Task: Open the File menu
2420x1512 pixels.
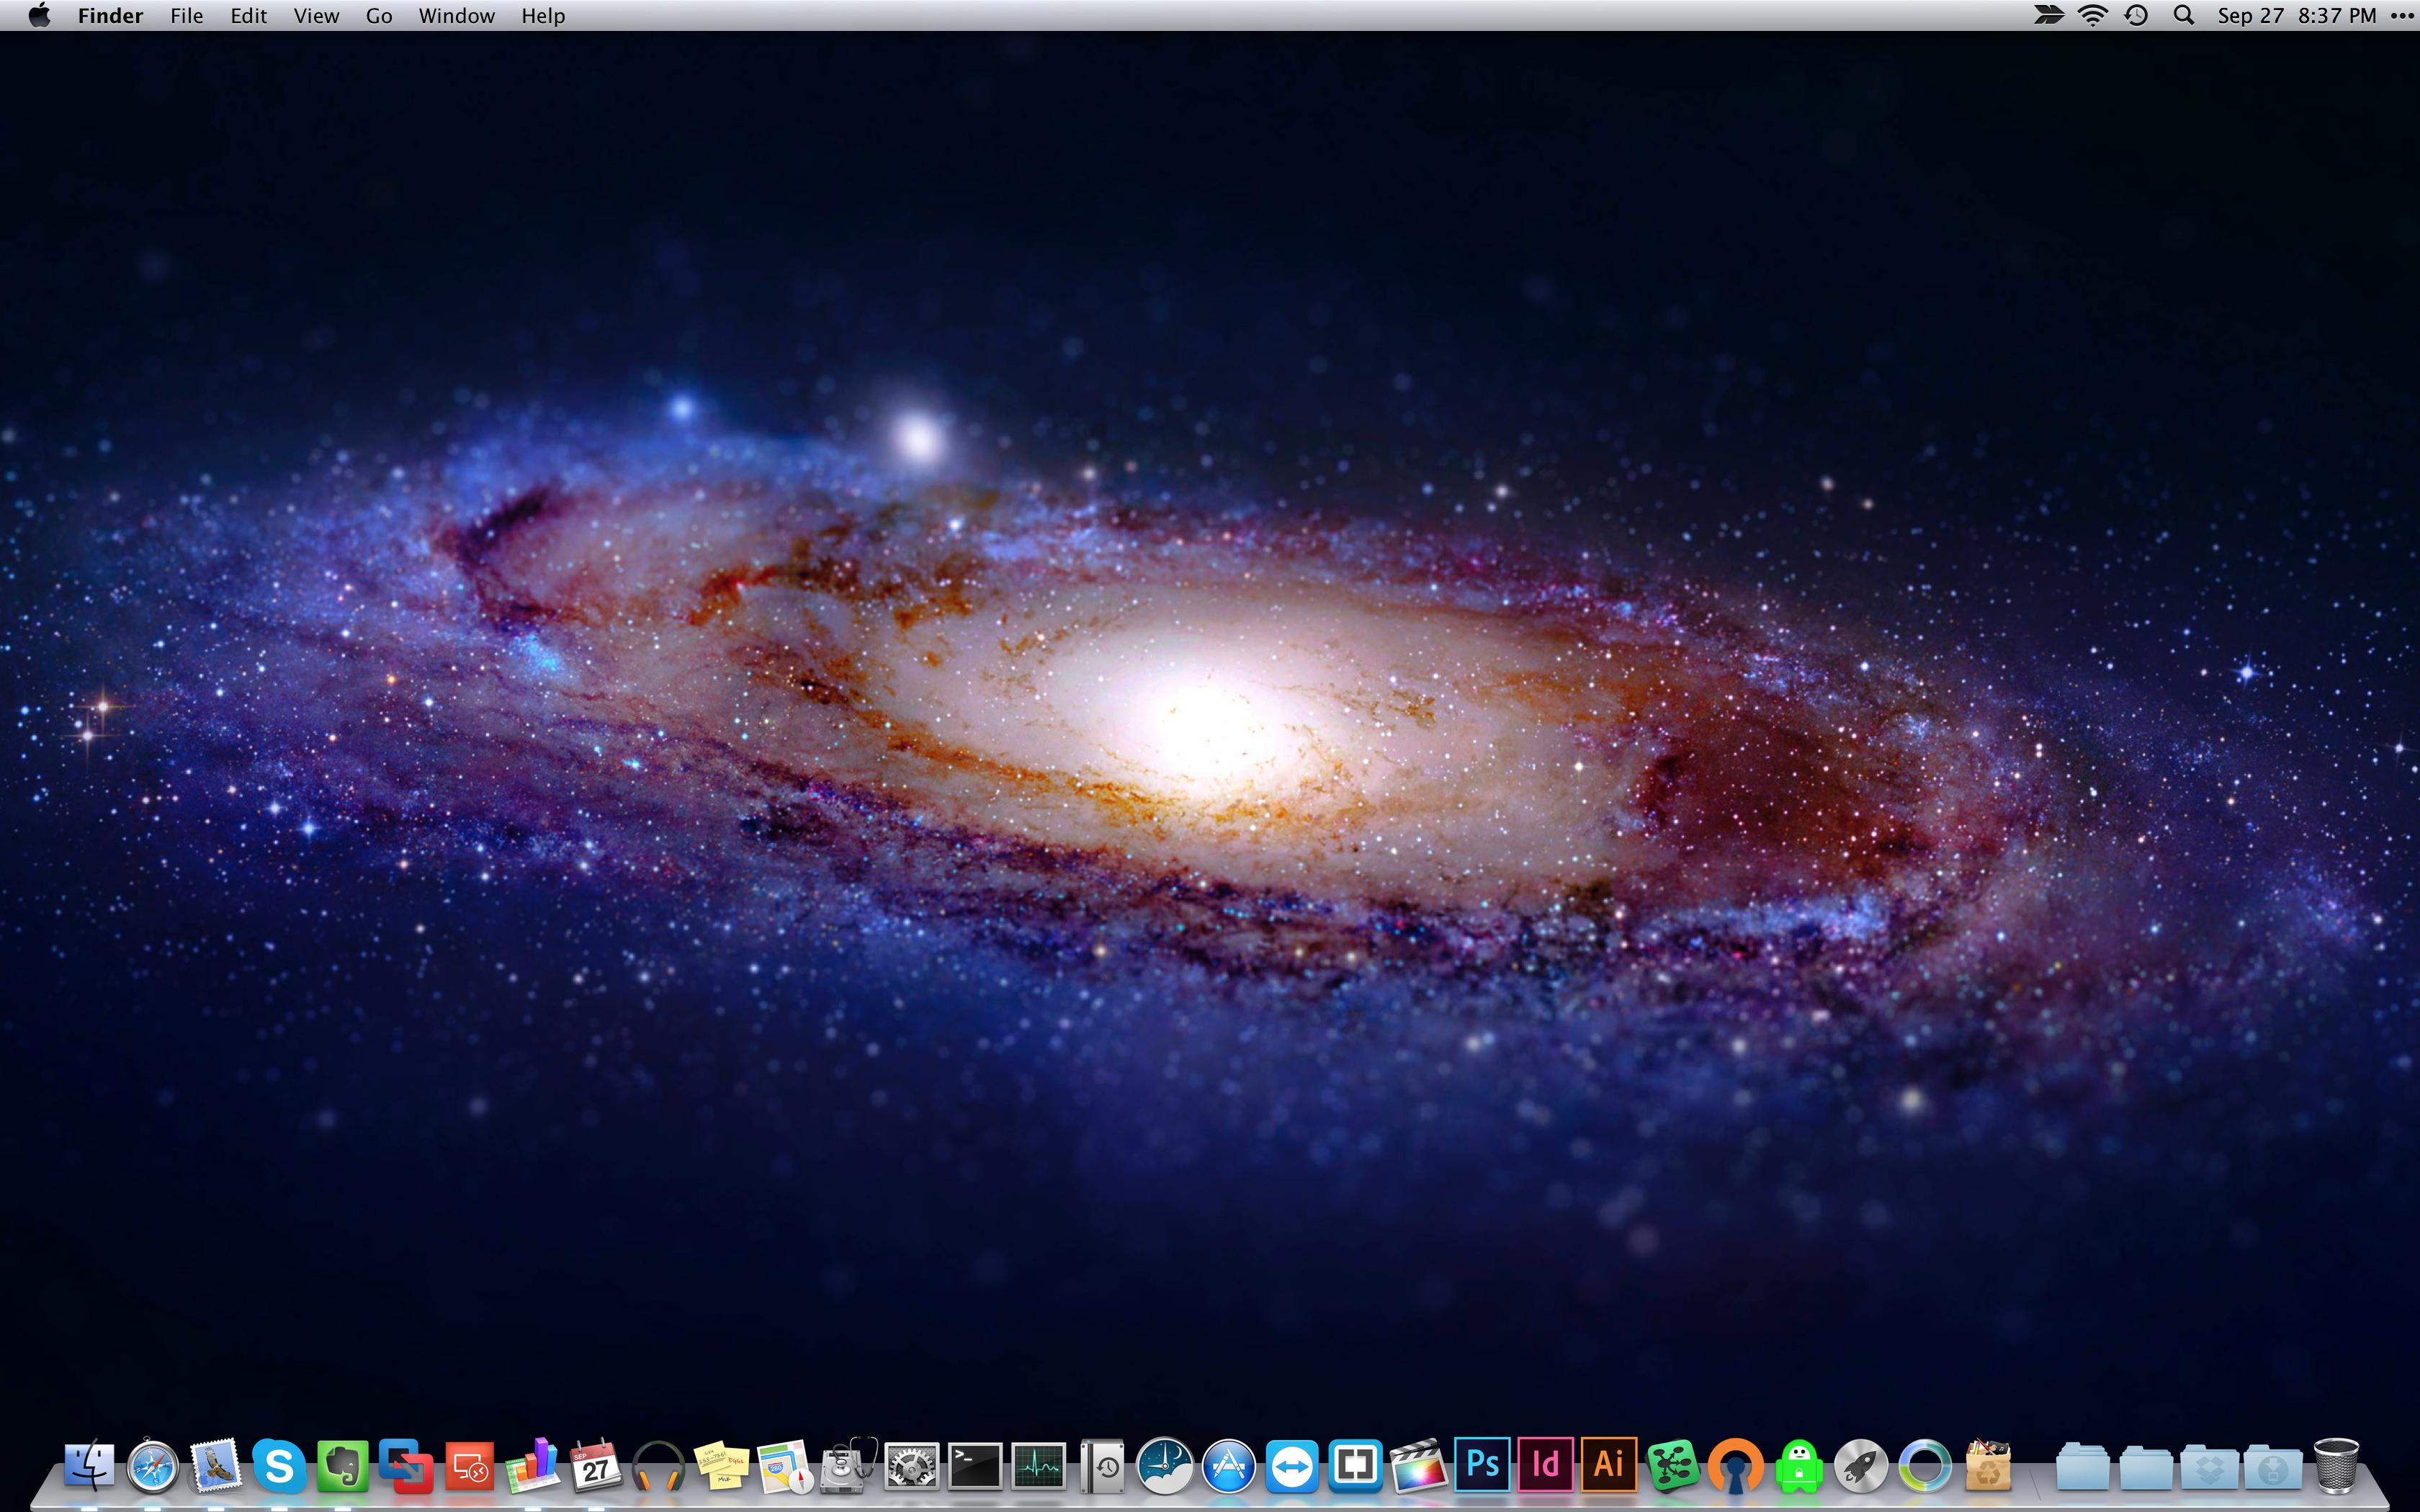Action: pyautogui.click(x=186, y=15)
